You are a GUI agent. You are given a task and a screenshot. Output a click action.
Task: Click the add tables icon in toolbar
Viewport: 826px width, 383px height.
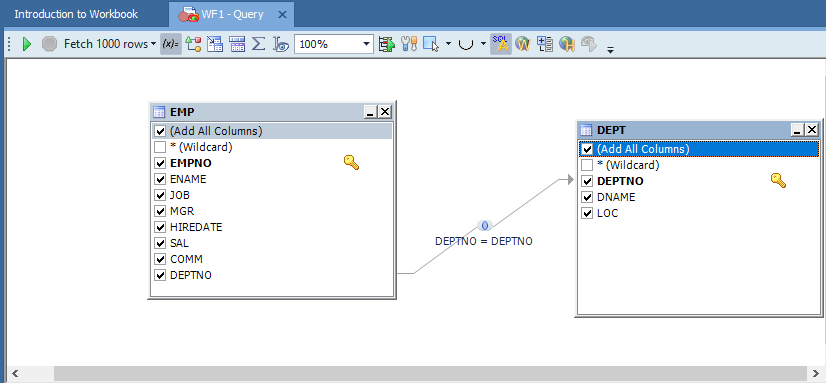coord(215,44)
